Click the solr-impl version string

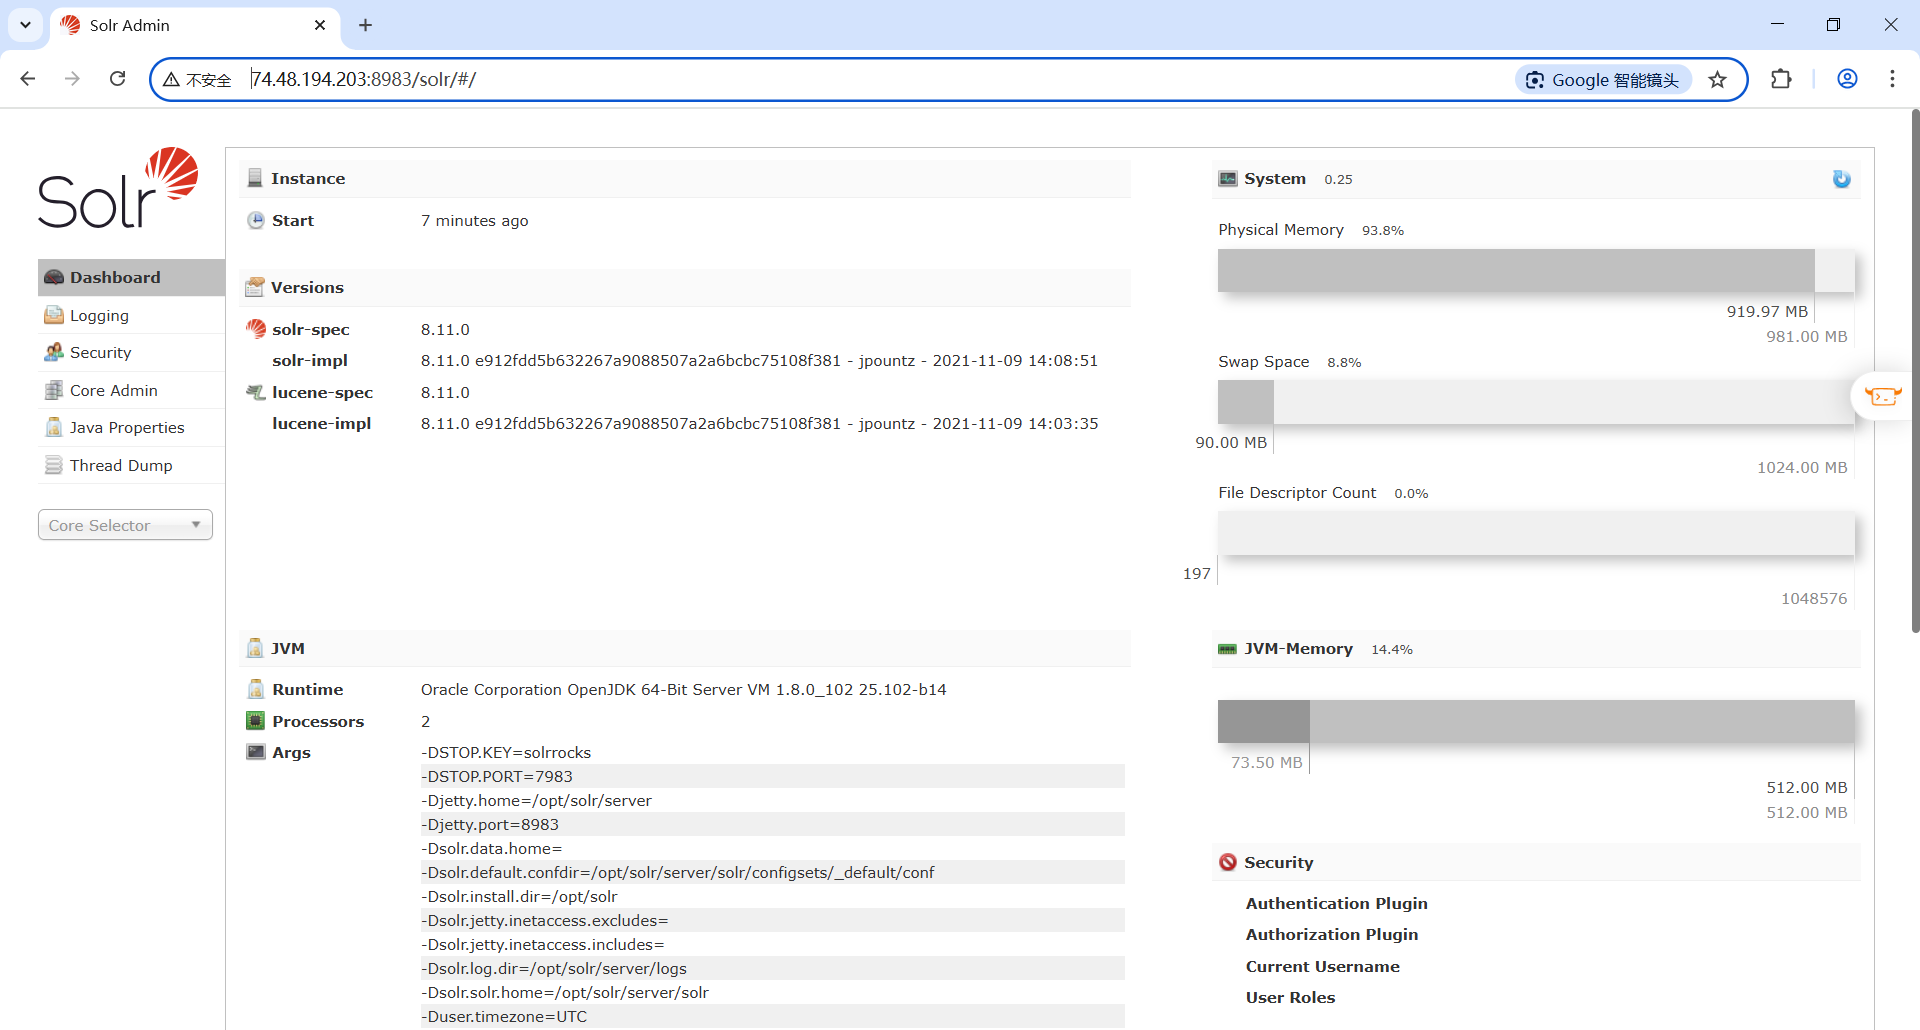click(x=760, y=361)
